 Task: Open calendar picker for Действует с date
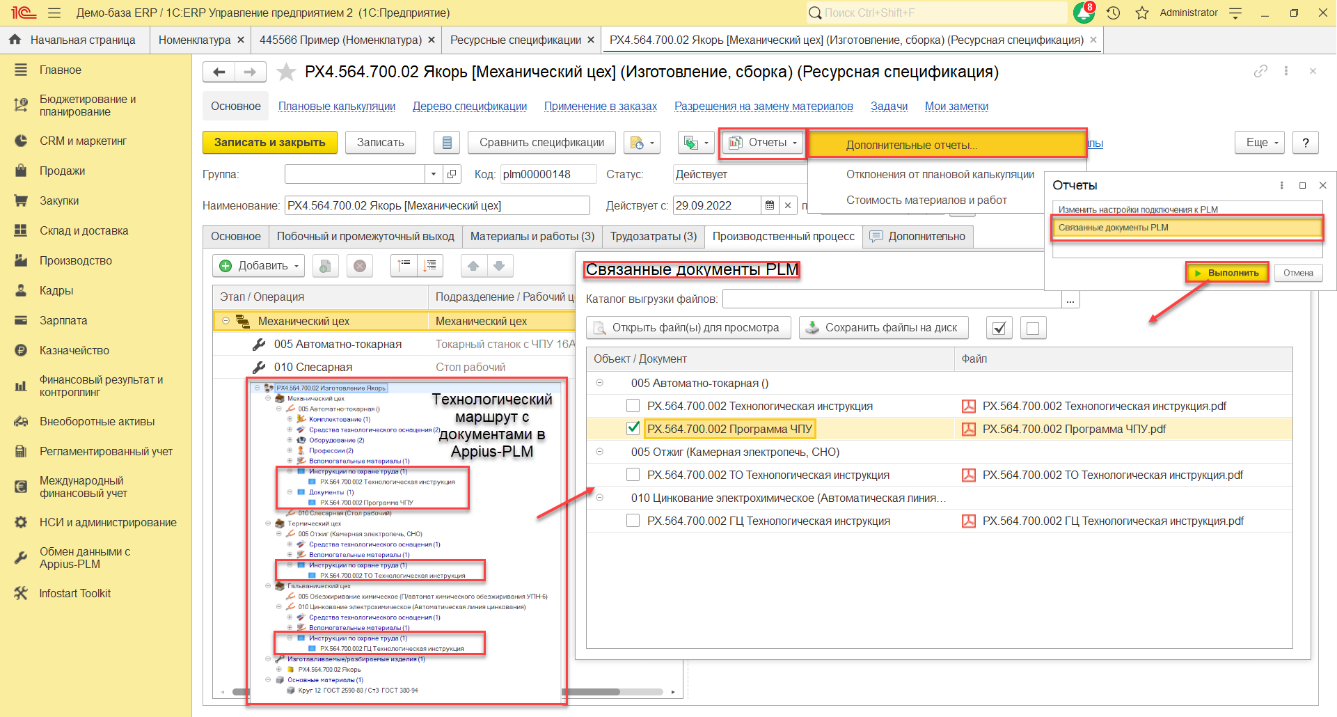(x=769, y=205)
